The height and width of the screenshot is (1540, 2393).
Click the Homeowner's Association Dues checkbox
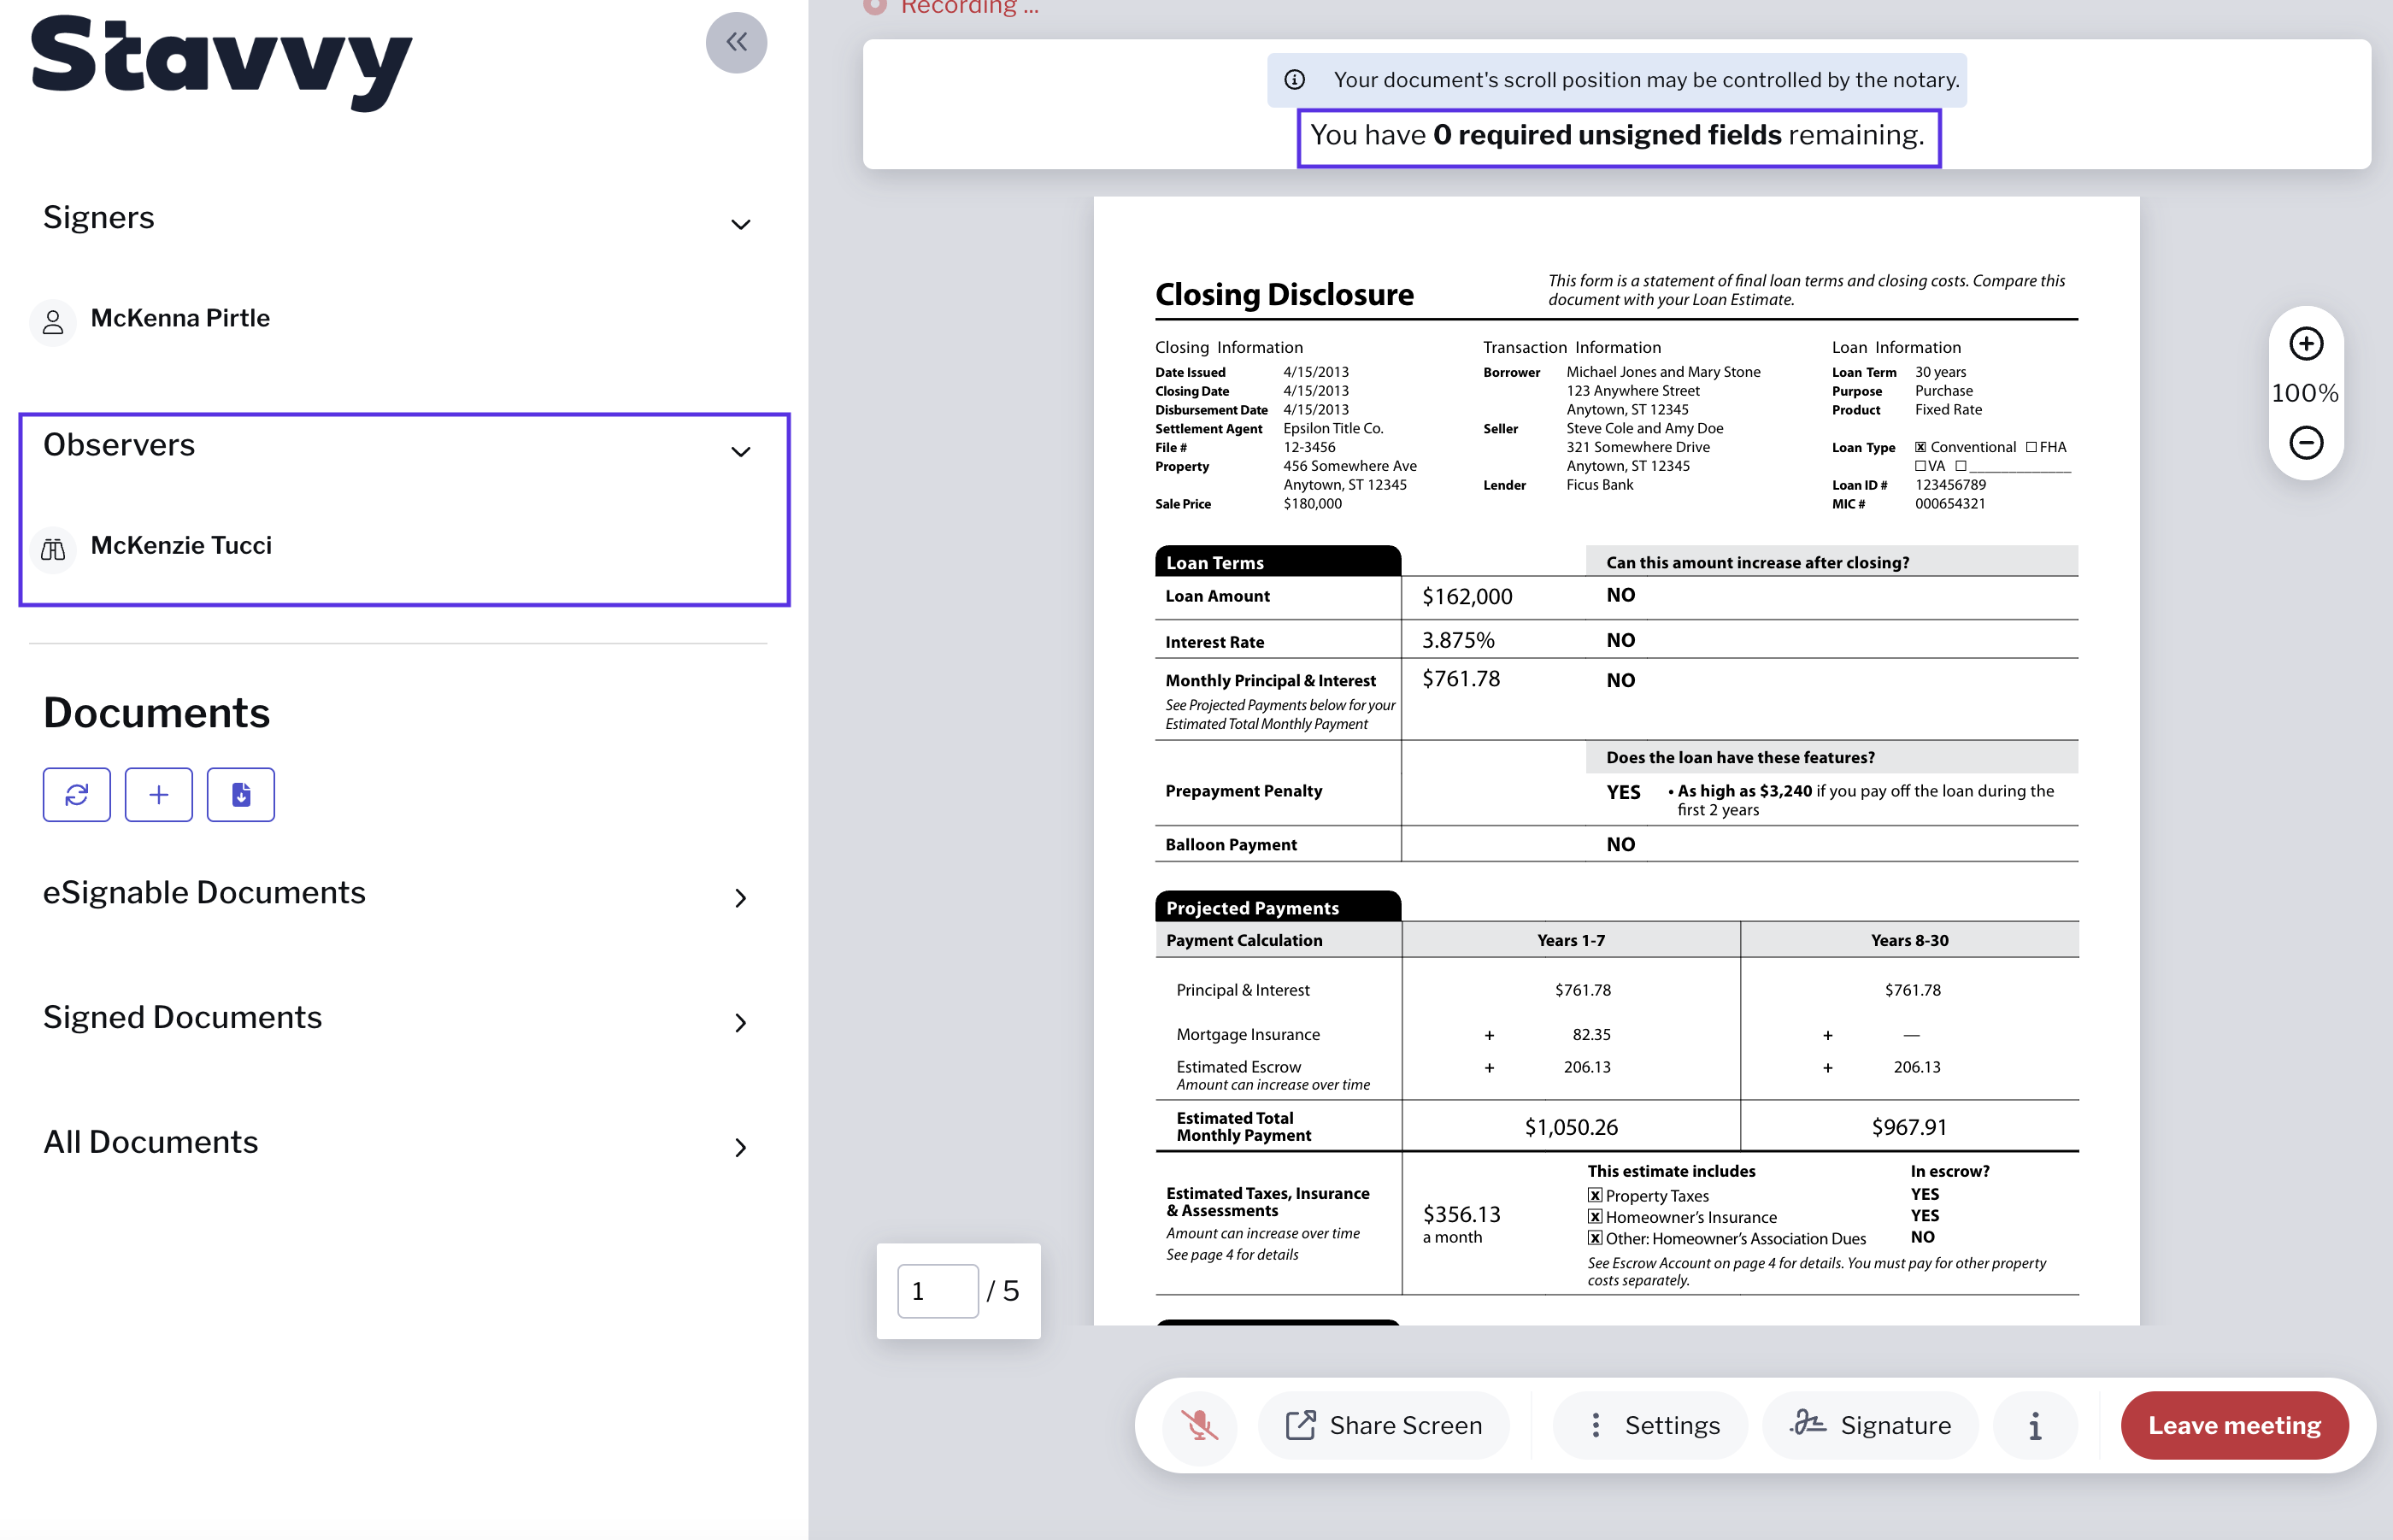[x=1595, y=1238]
